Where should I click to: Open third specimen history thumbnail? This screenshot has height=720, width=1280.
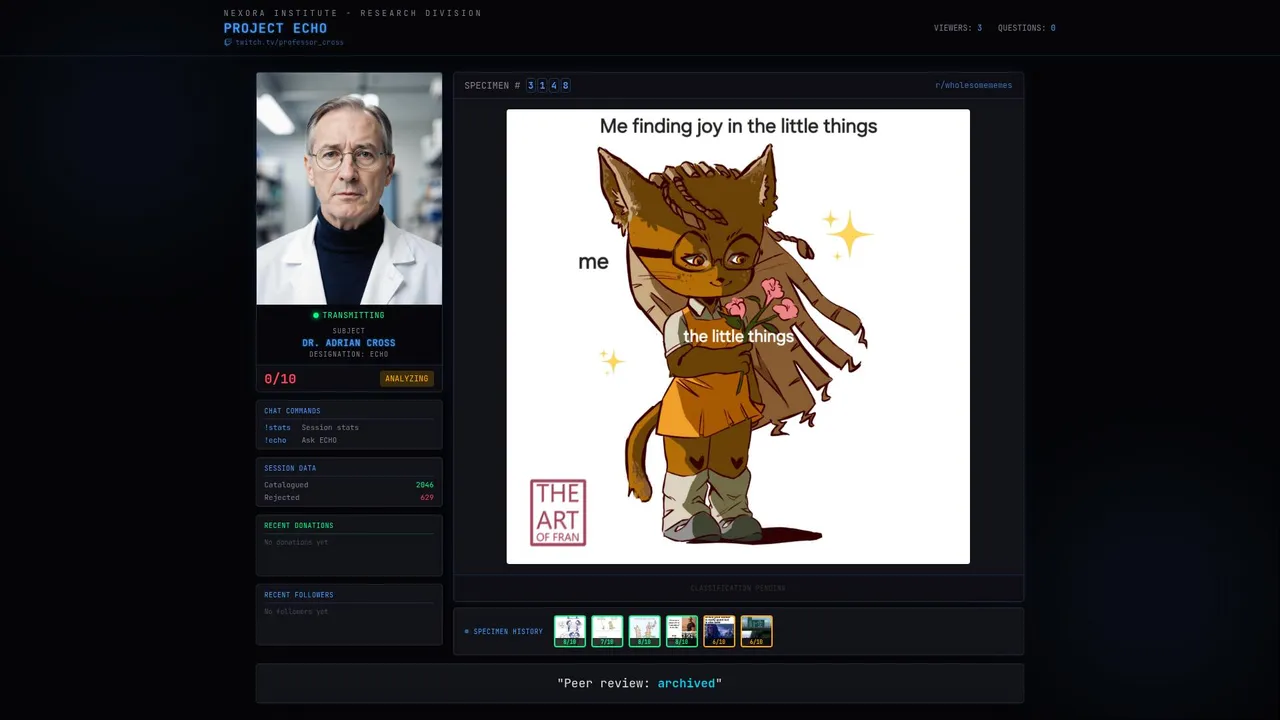(644, 631)
